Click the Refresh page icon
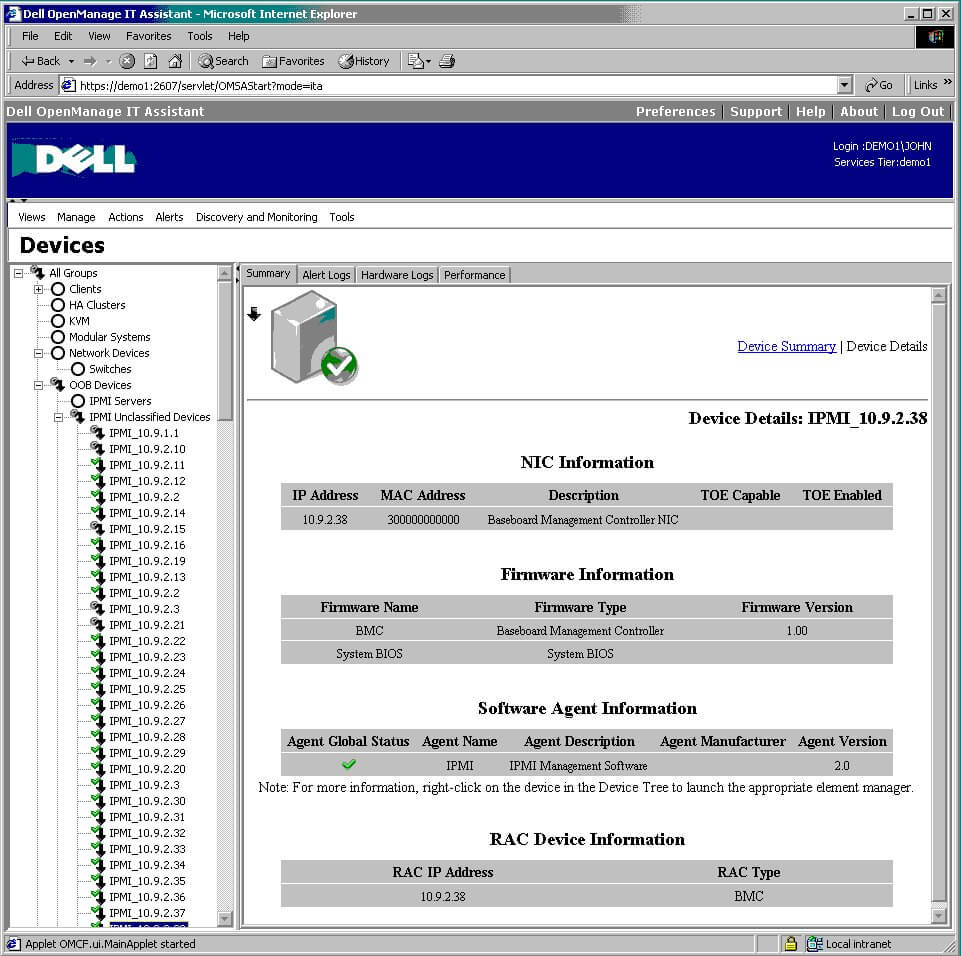The image size is (961, 956). tap(151, 61)
